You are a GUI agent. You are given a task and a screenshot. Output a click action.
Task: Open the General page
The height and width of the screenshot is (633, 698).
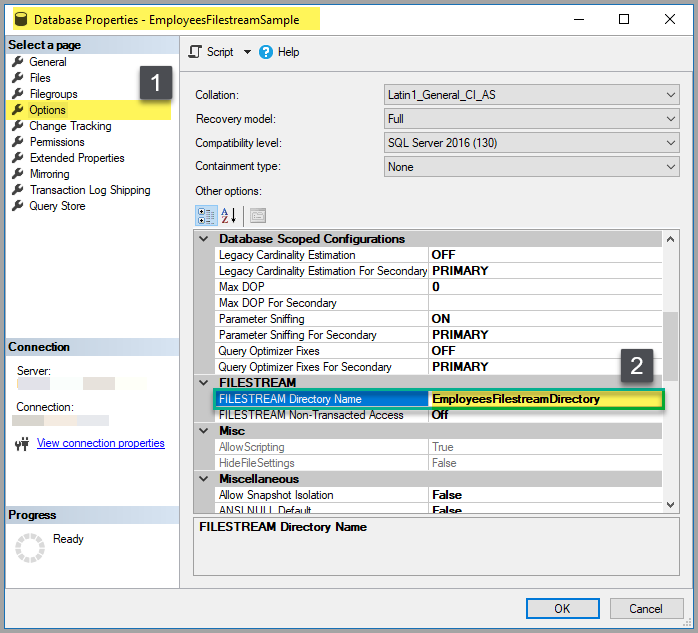[x=48, y=62]
